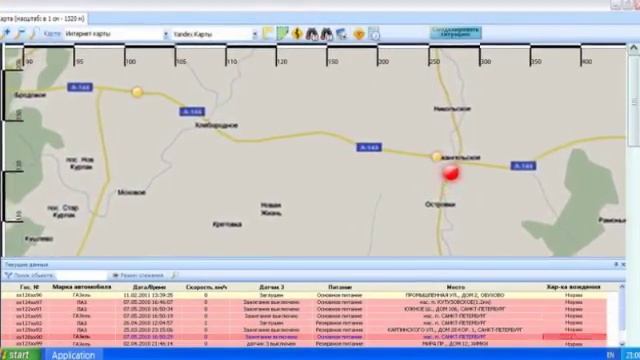Viewport: 640px width, 360px height.
Task: Select the row located at нас. п. КУТУЗОВСКОЕ
Action: click(304, 302)
